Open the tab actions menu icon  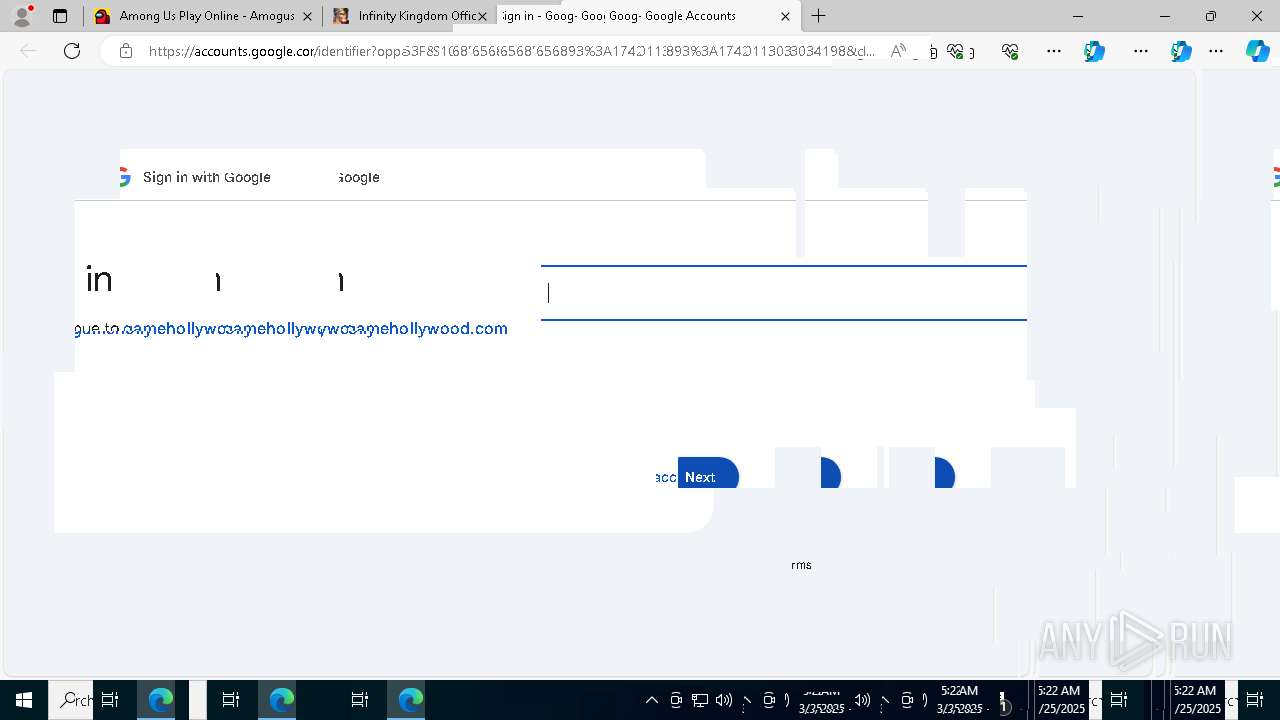[x=60, y=16]
